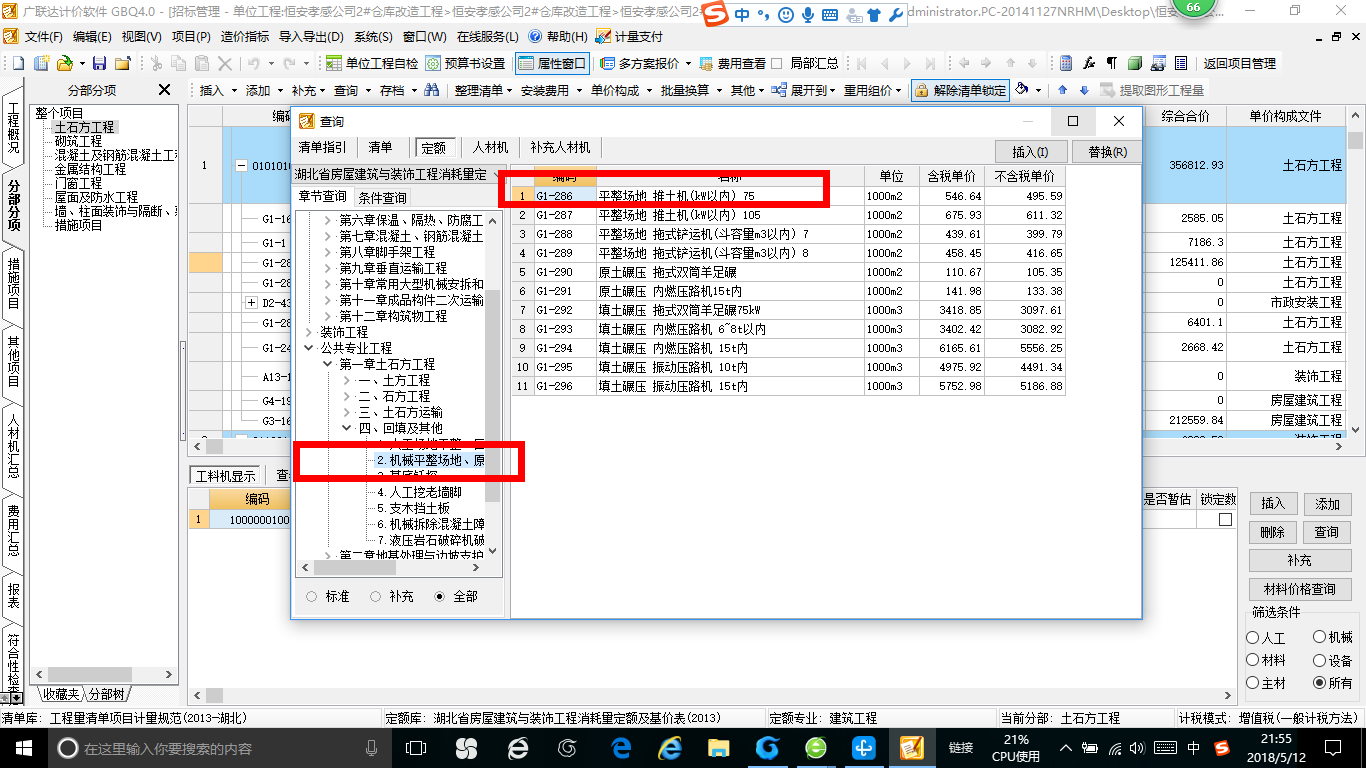The width and height of the screenshot is (1366, 768).
Task: Click the calculator icon in top toolbar
Action: click(1067, 63)
